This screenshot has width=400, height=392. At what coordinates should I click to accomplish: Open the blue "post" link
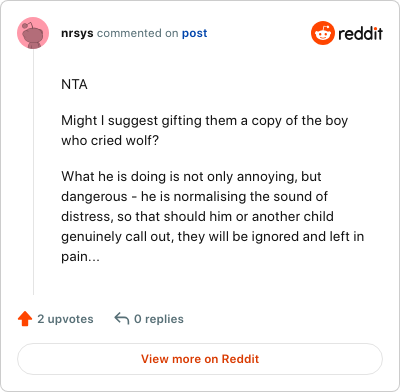tap(195, 34)
